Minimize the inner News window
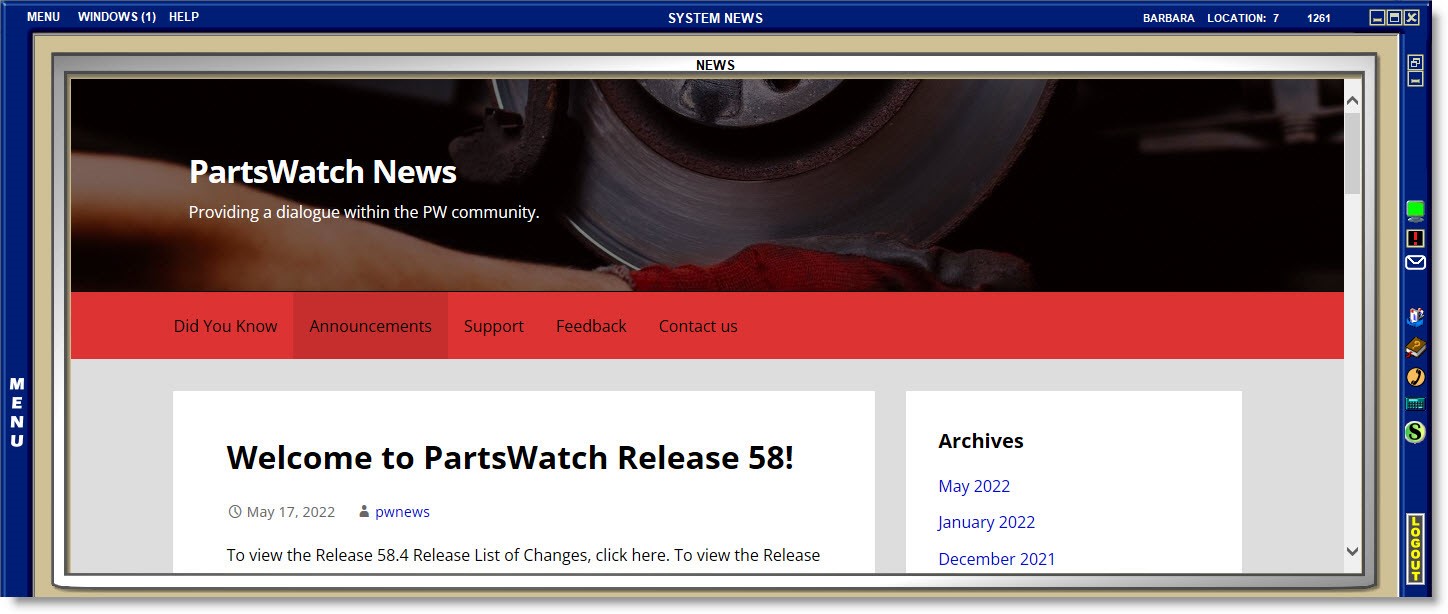This screenshot has height=614, width=1448. click(x=1415, y=79)
